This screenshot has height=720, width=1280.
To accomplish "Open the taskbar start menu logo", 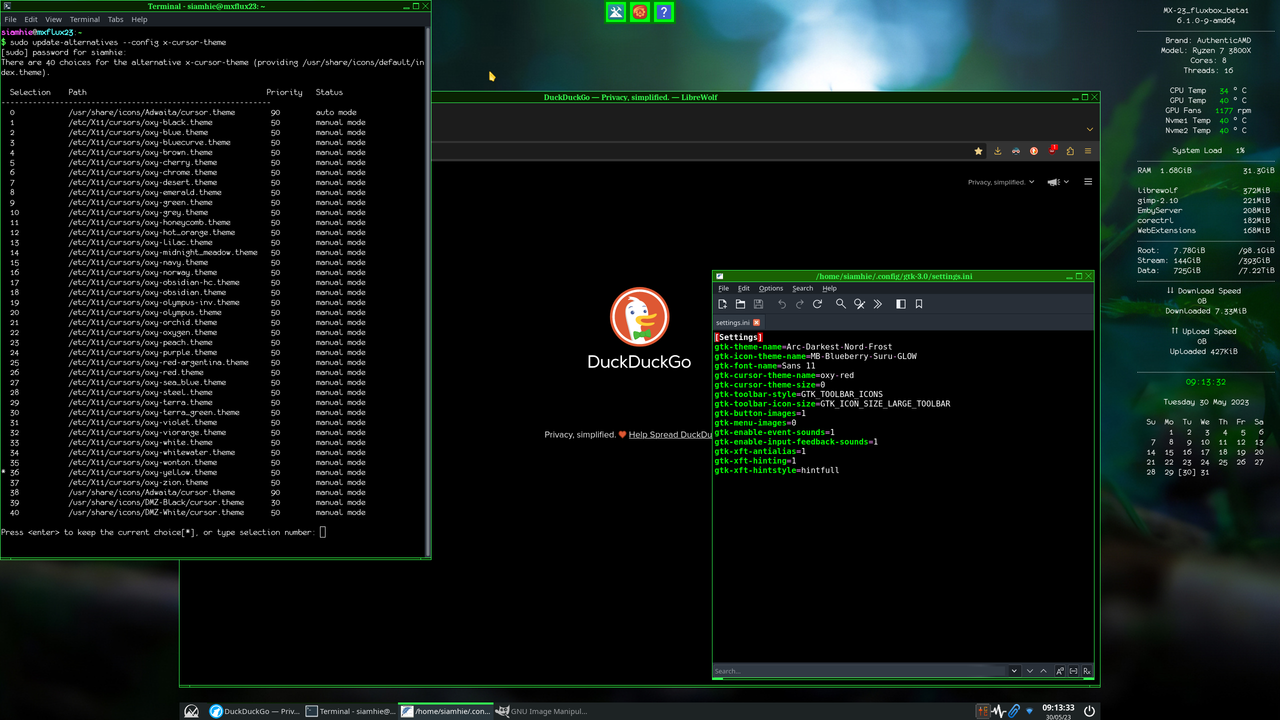I will pos(191,711).
